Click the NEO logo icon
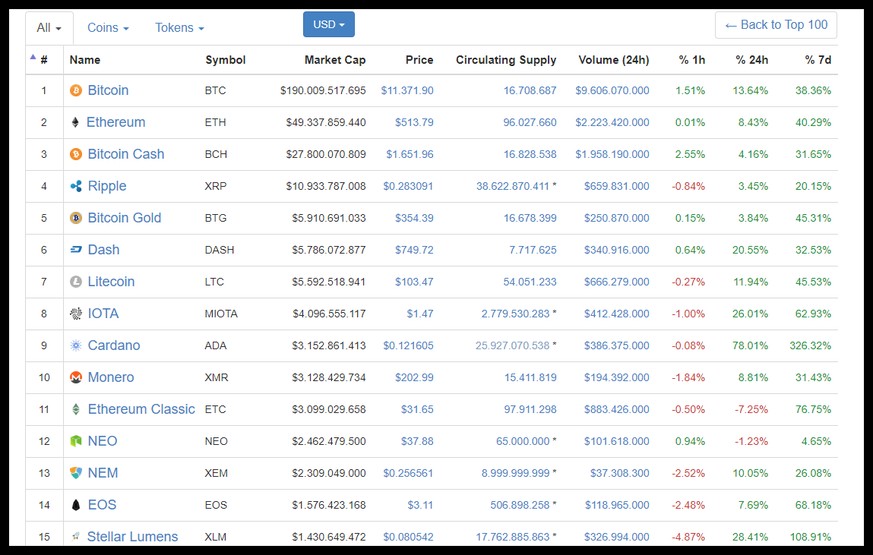The height and width of the screenshot is (555, 873). tap(76, 441)
